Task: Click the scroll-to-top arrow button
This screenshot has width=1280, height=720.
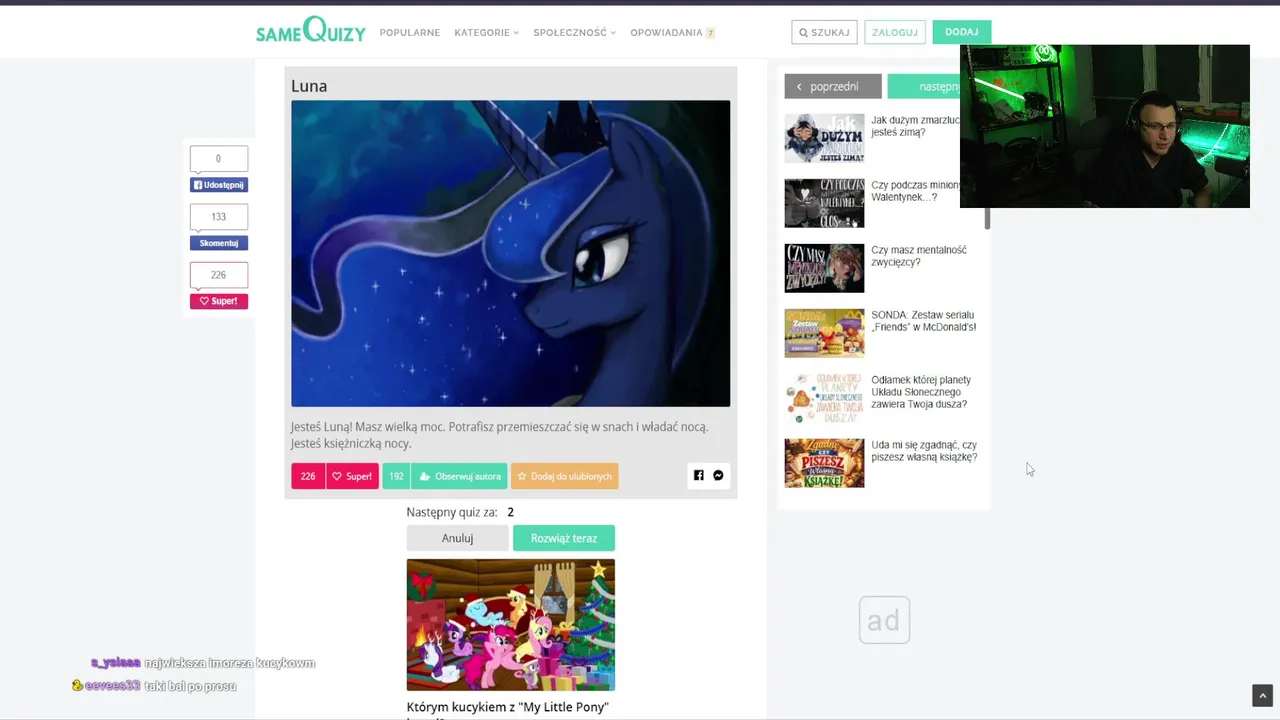Action: [1262, 695]
